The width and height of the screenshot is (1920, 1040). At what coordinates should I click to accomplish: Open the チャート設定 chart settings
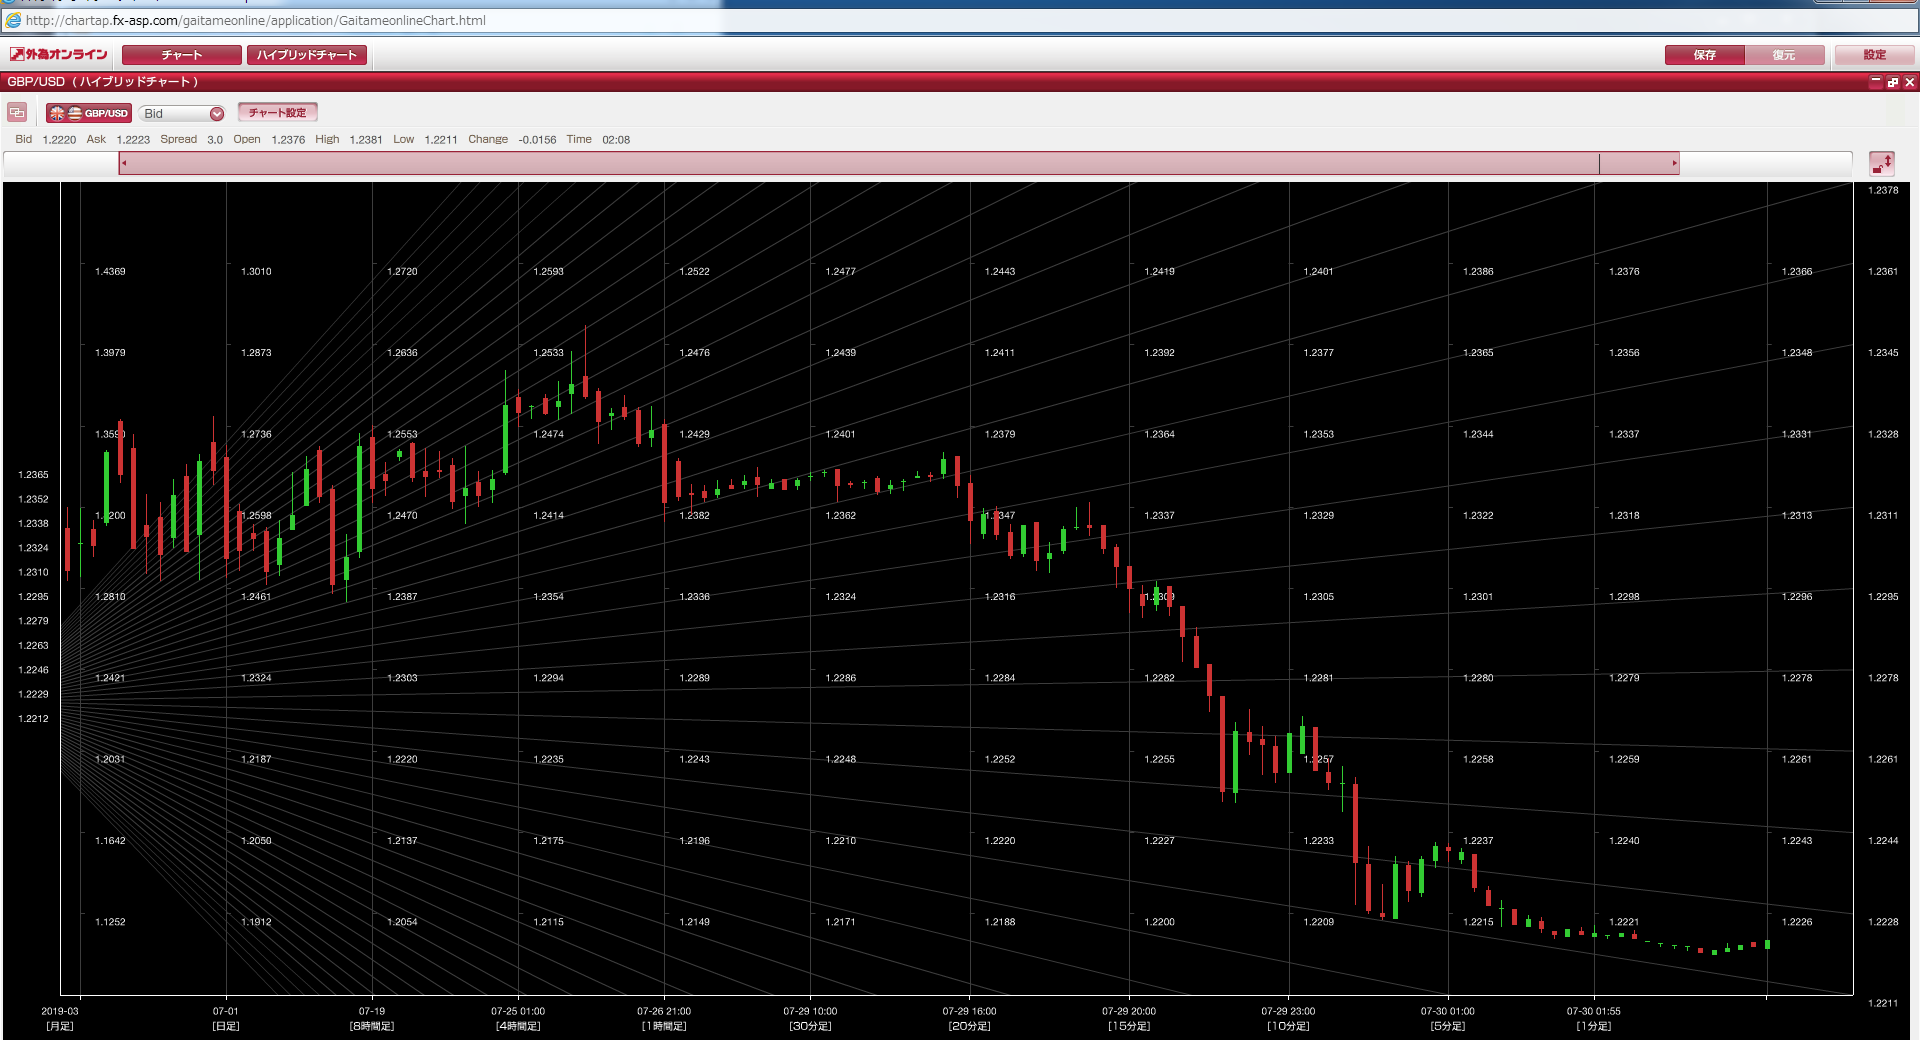[x=277, y=113]
